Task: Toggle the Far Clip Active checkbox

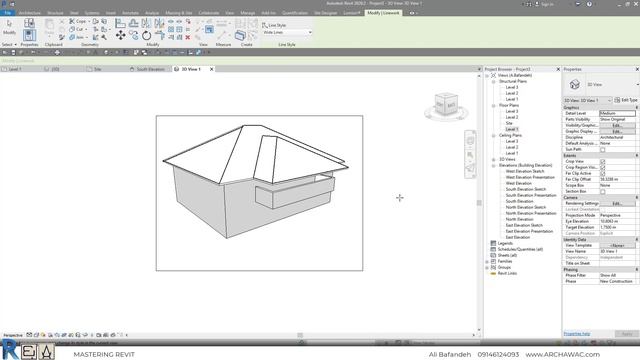Action: (602, 173)
